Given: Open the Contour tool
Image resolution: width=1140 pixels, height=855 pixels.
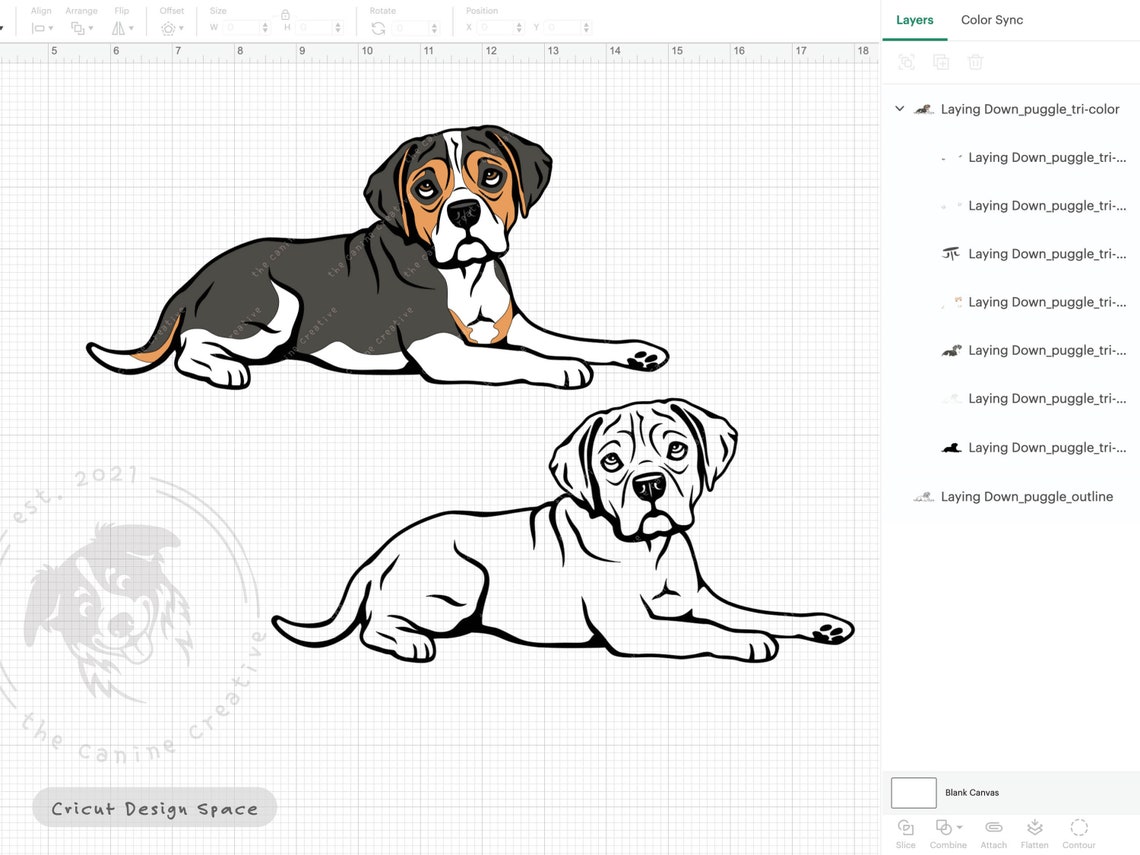Looking at the screenshot, I should (x=1079, y=829).
